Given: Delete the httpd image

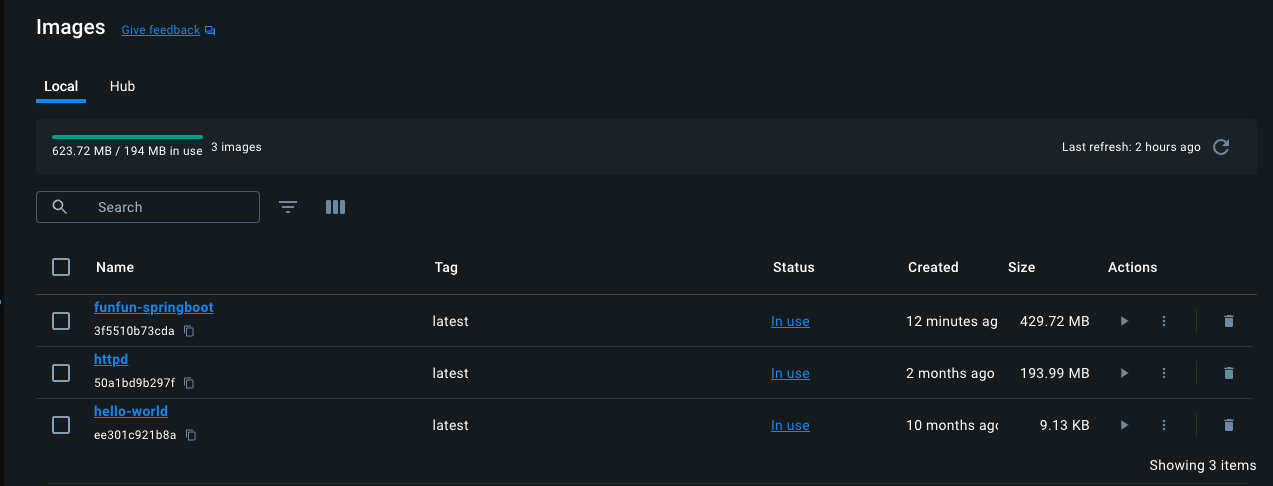Looking at the screenshot, I should pos(1229,373).
